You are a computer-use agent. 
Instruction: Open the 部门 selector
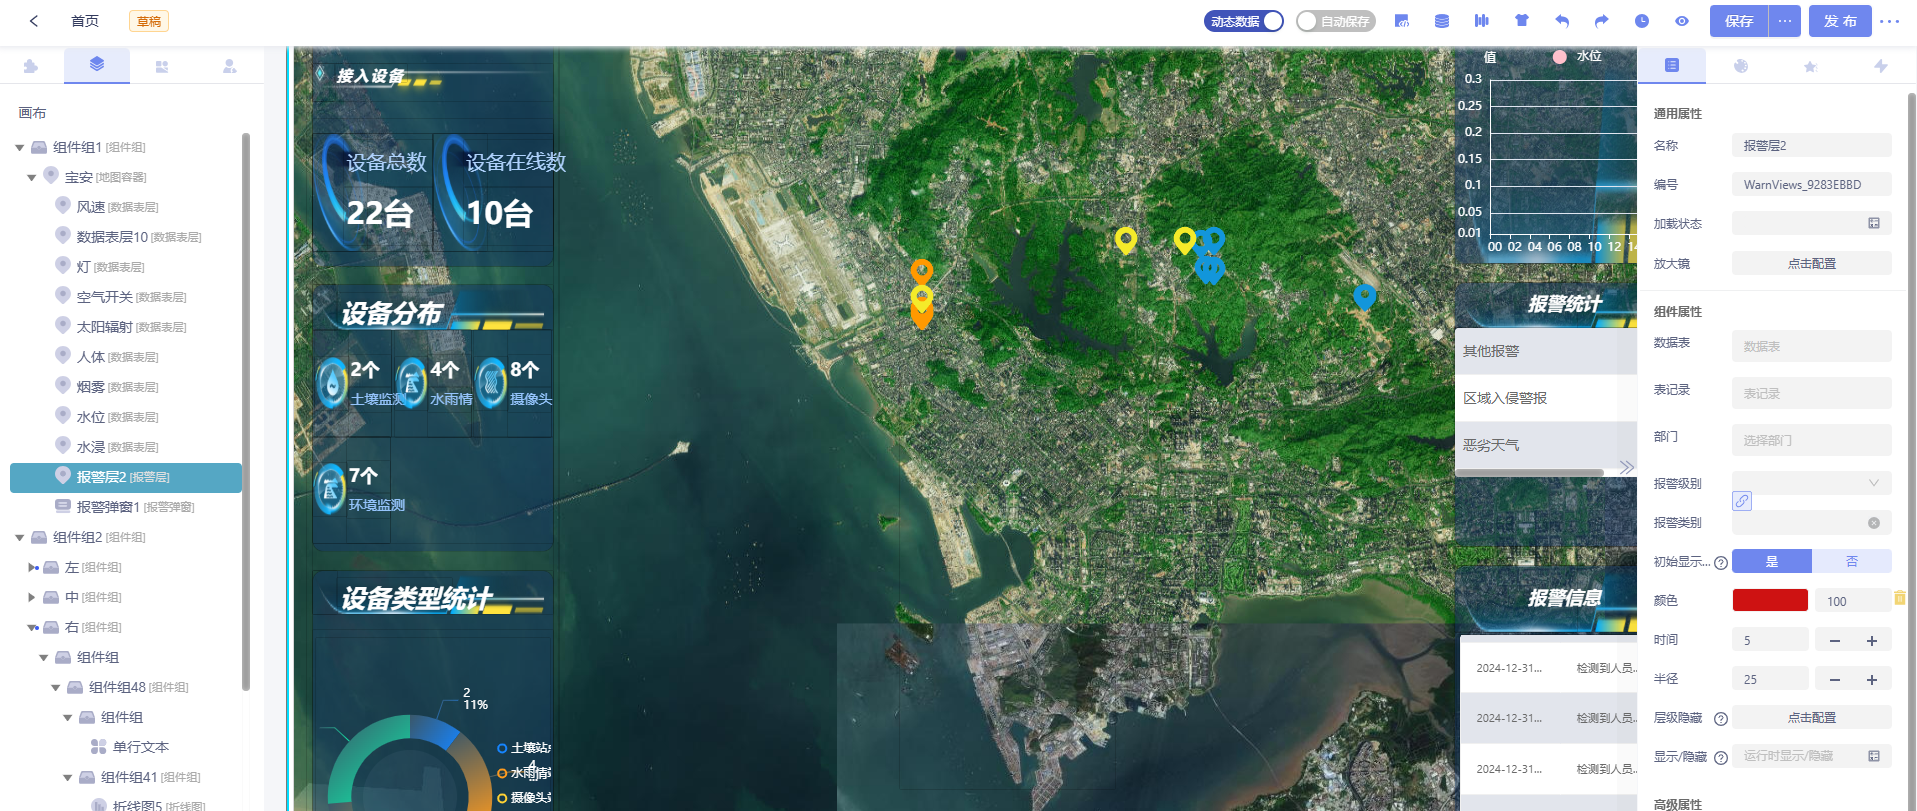point(1811,440)
